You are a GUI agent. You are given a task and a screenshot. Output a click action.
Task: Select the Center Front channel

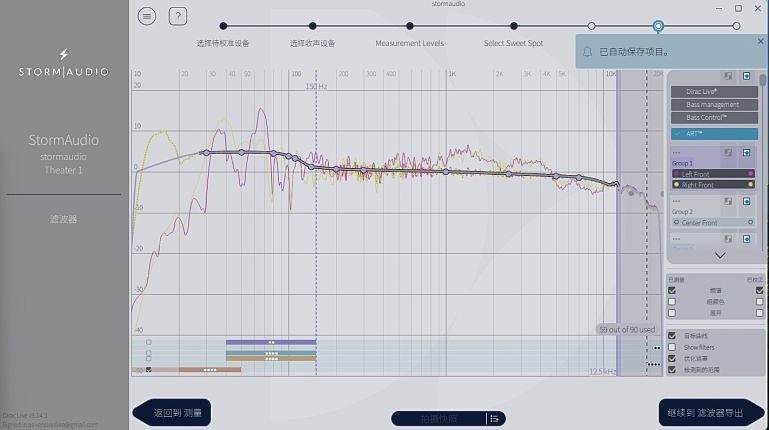(713, 223)
